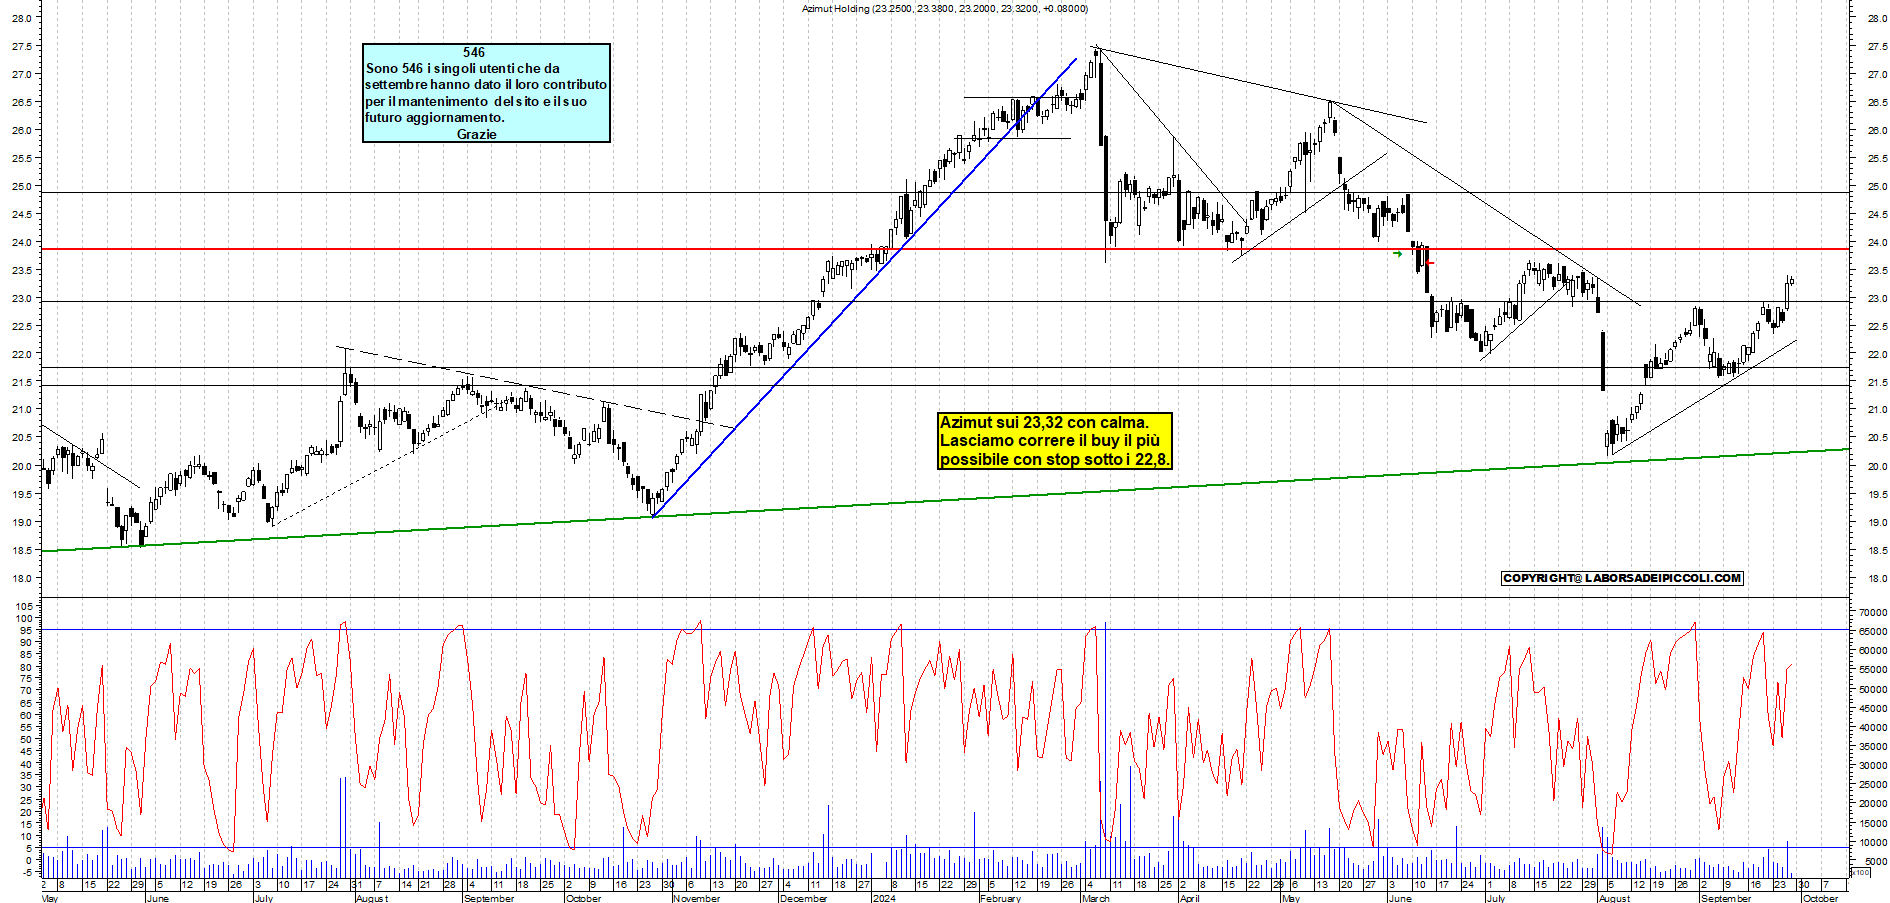Image resolution: width=1890 pixels, height=903 pixels.
Task: Click the February month label
Action: point(1000,898)
